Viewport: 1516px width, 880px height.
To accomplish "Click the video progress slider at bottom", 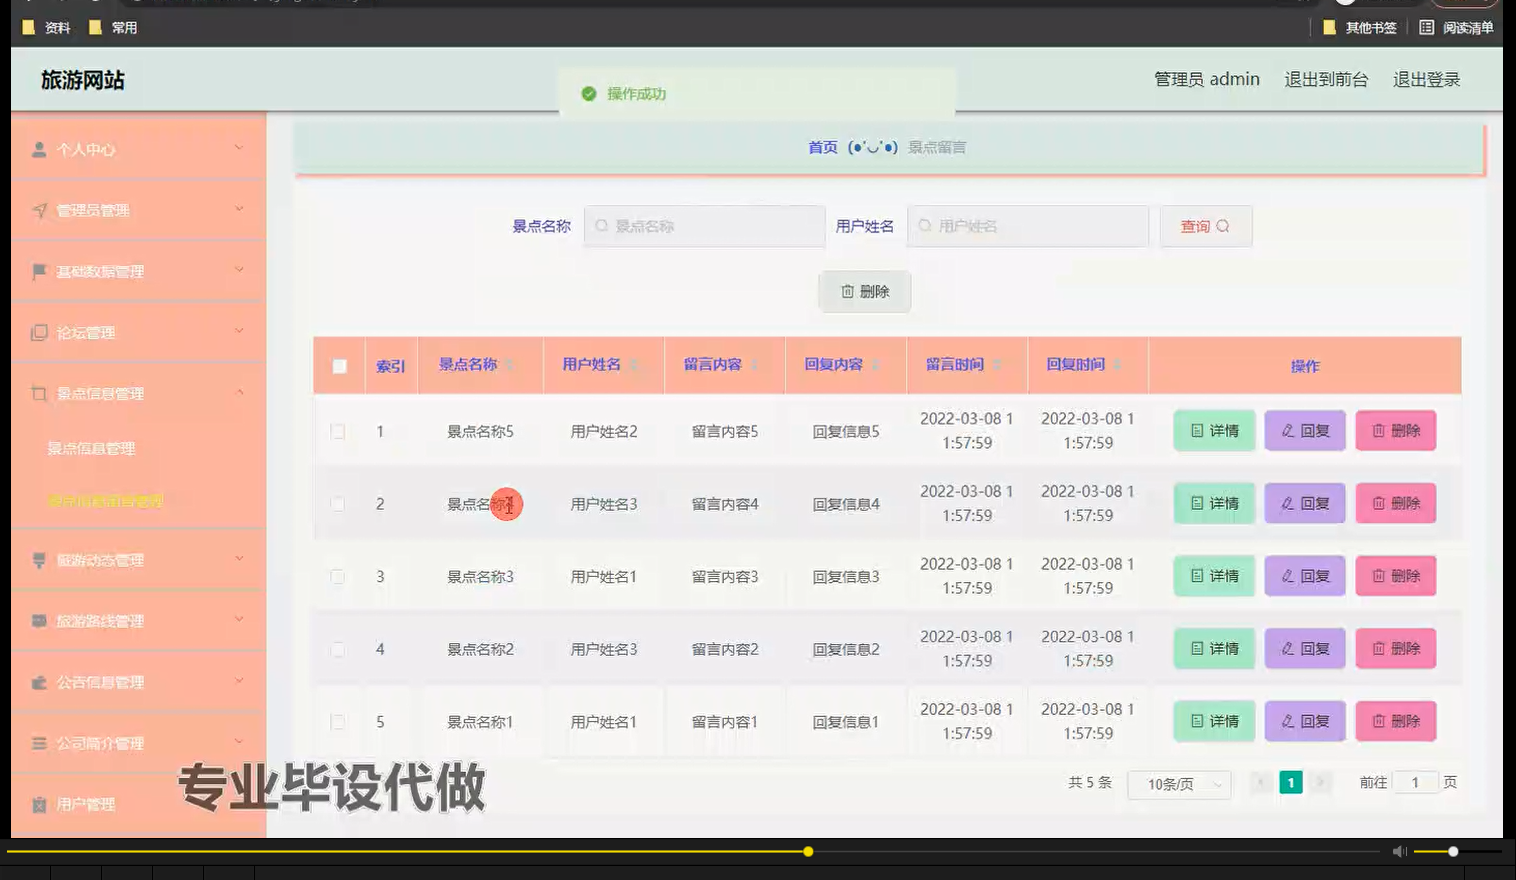I will click(807, 851).
